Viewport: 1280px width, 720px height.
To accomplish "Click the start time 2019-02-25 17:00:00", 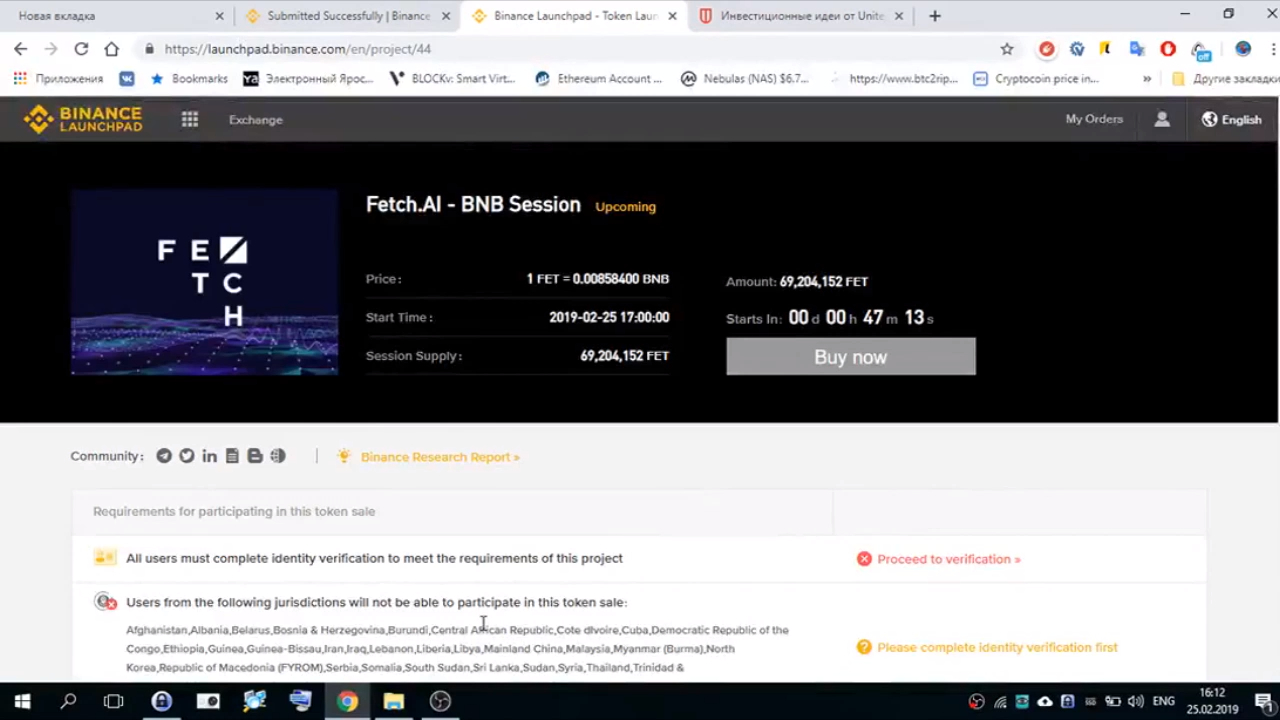I will click(x=609, y=317).
